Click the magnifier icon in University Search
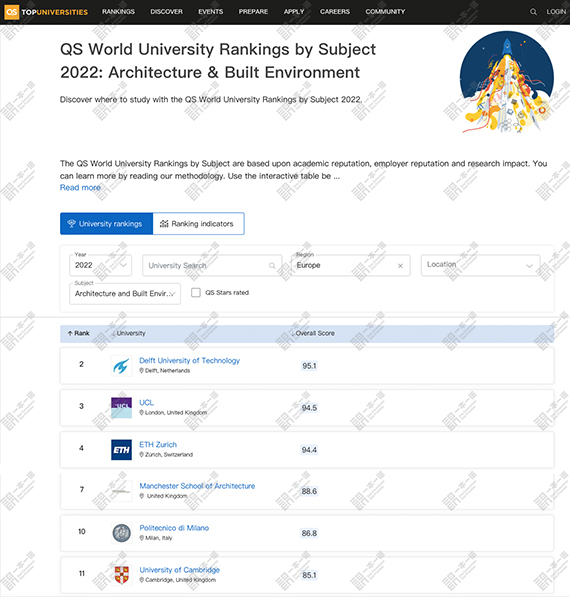The height and width of the screenshot is (597, 570). pyautogui.click(x=272, y=266)
